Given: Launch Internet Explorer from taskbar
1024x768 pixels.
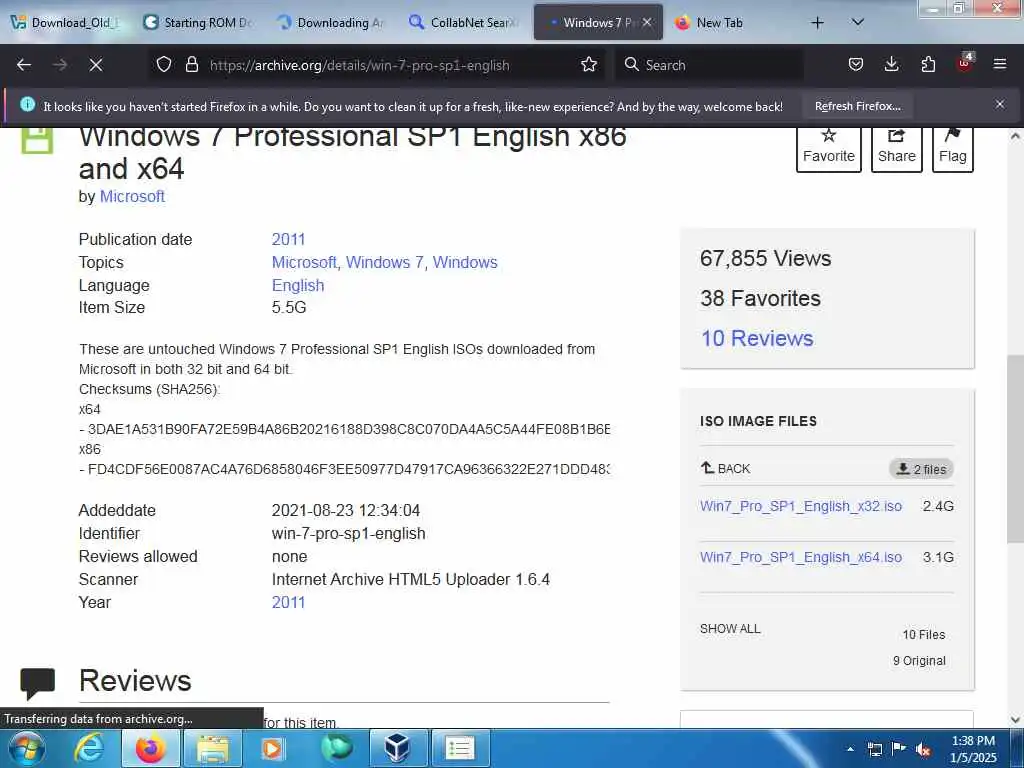Looking at the screenshot, I should pos(89,748).
